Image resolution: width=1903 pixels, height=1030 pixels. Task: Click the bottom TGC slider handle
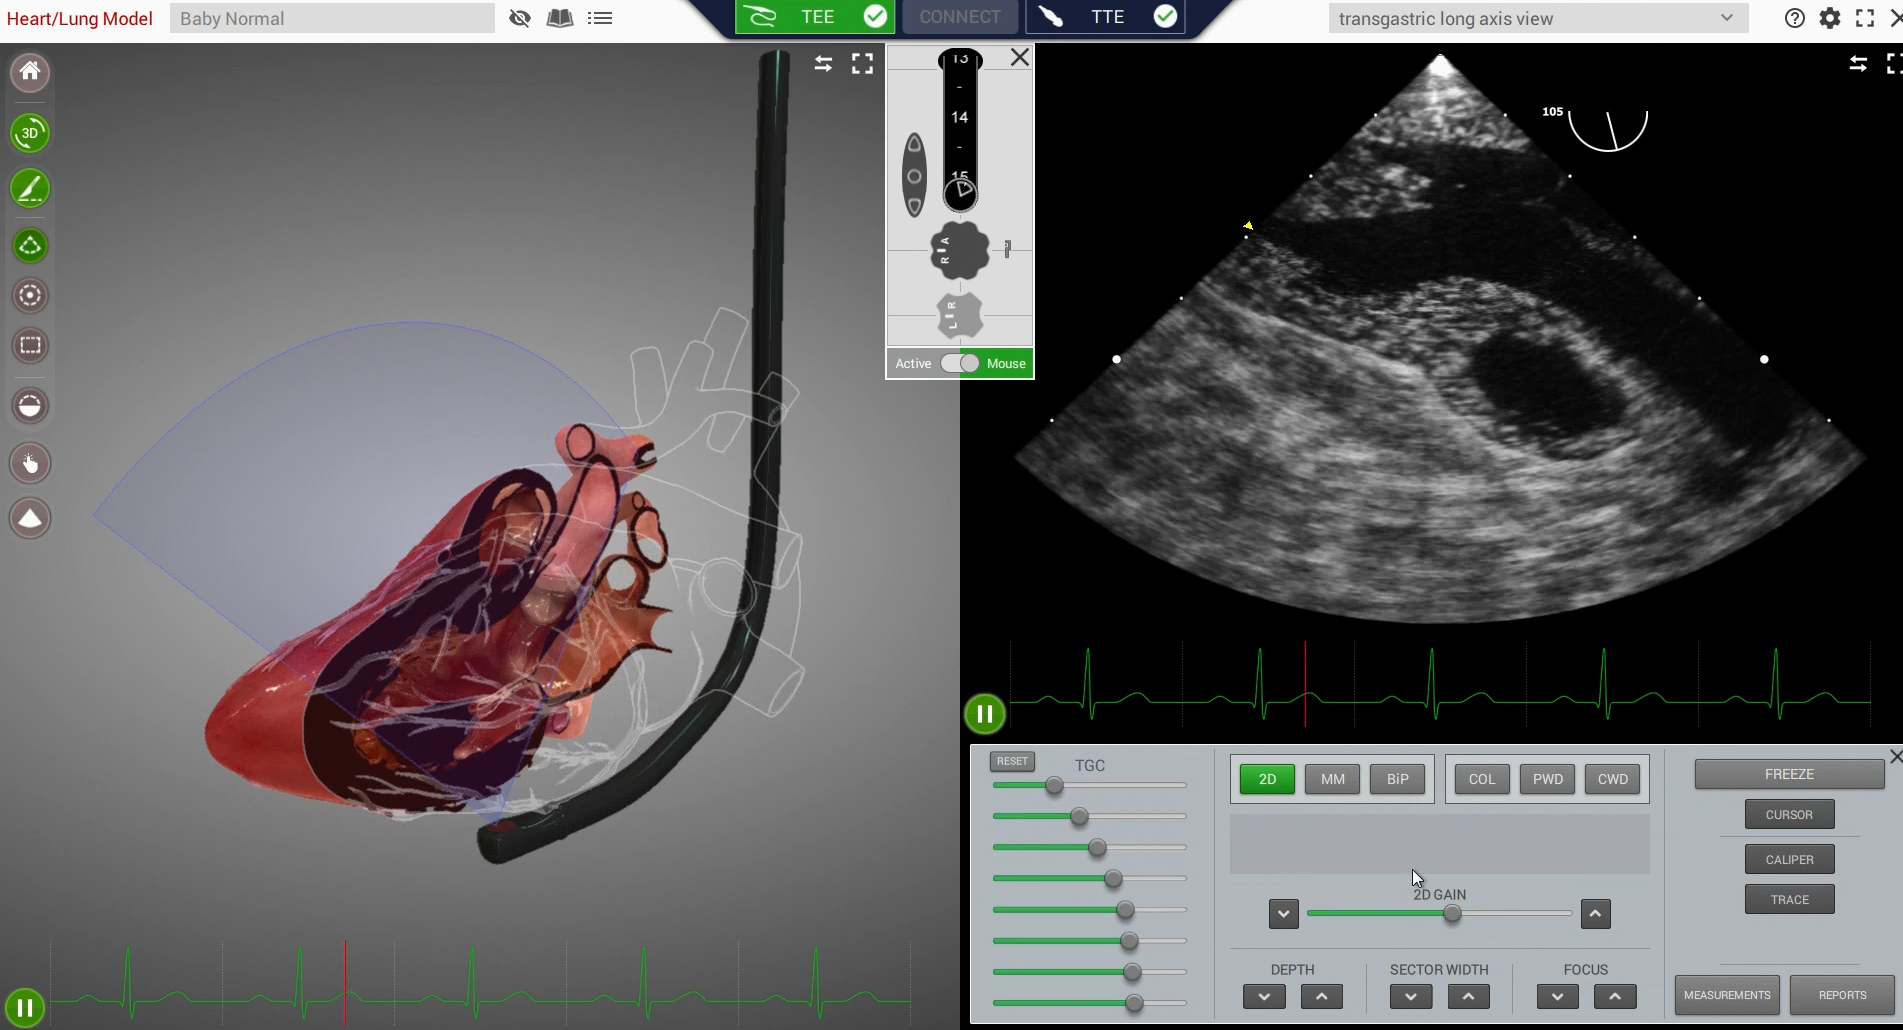1134,1003
